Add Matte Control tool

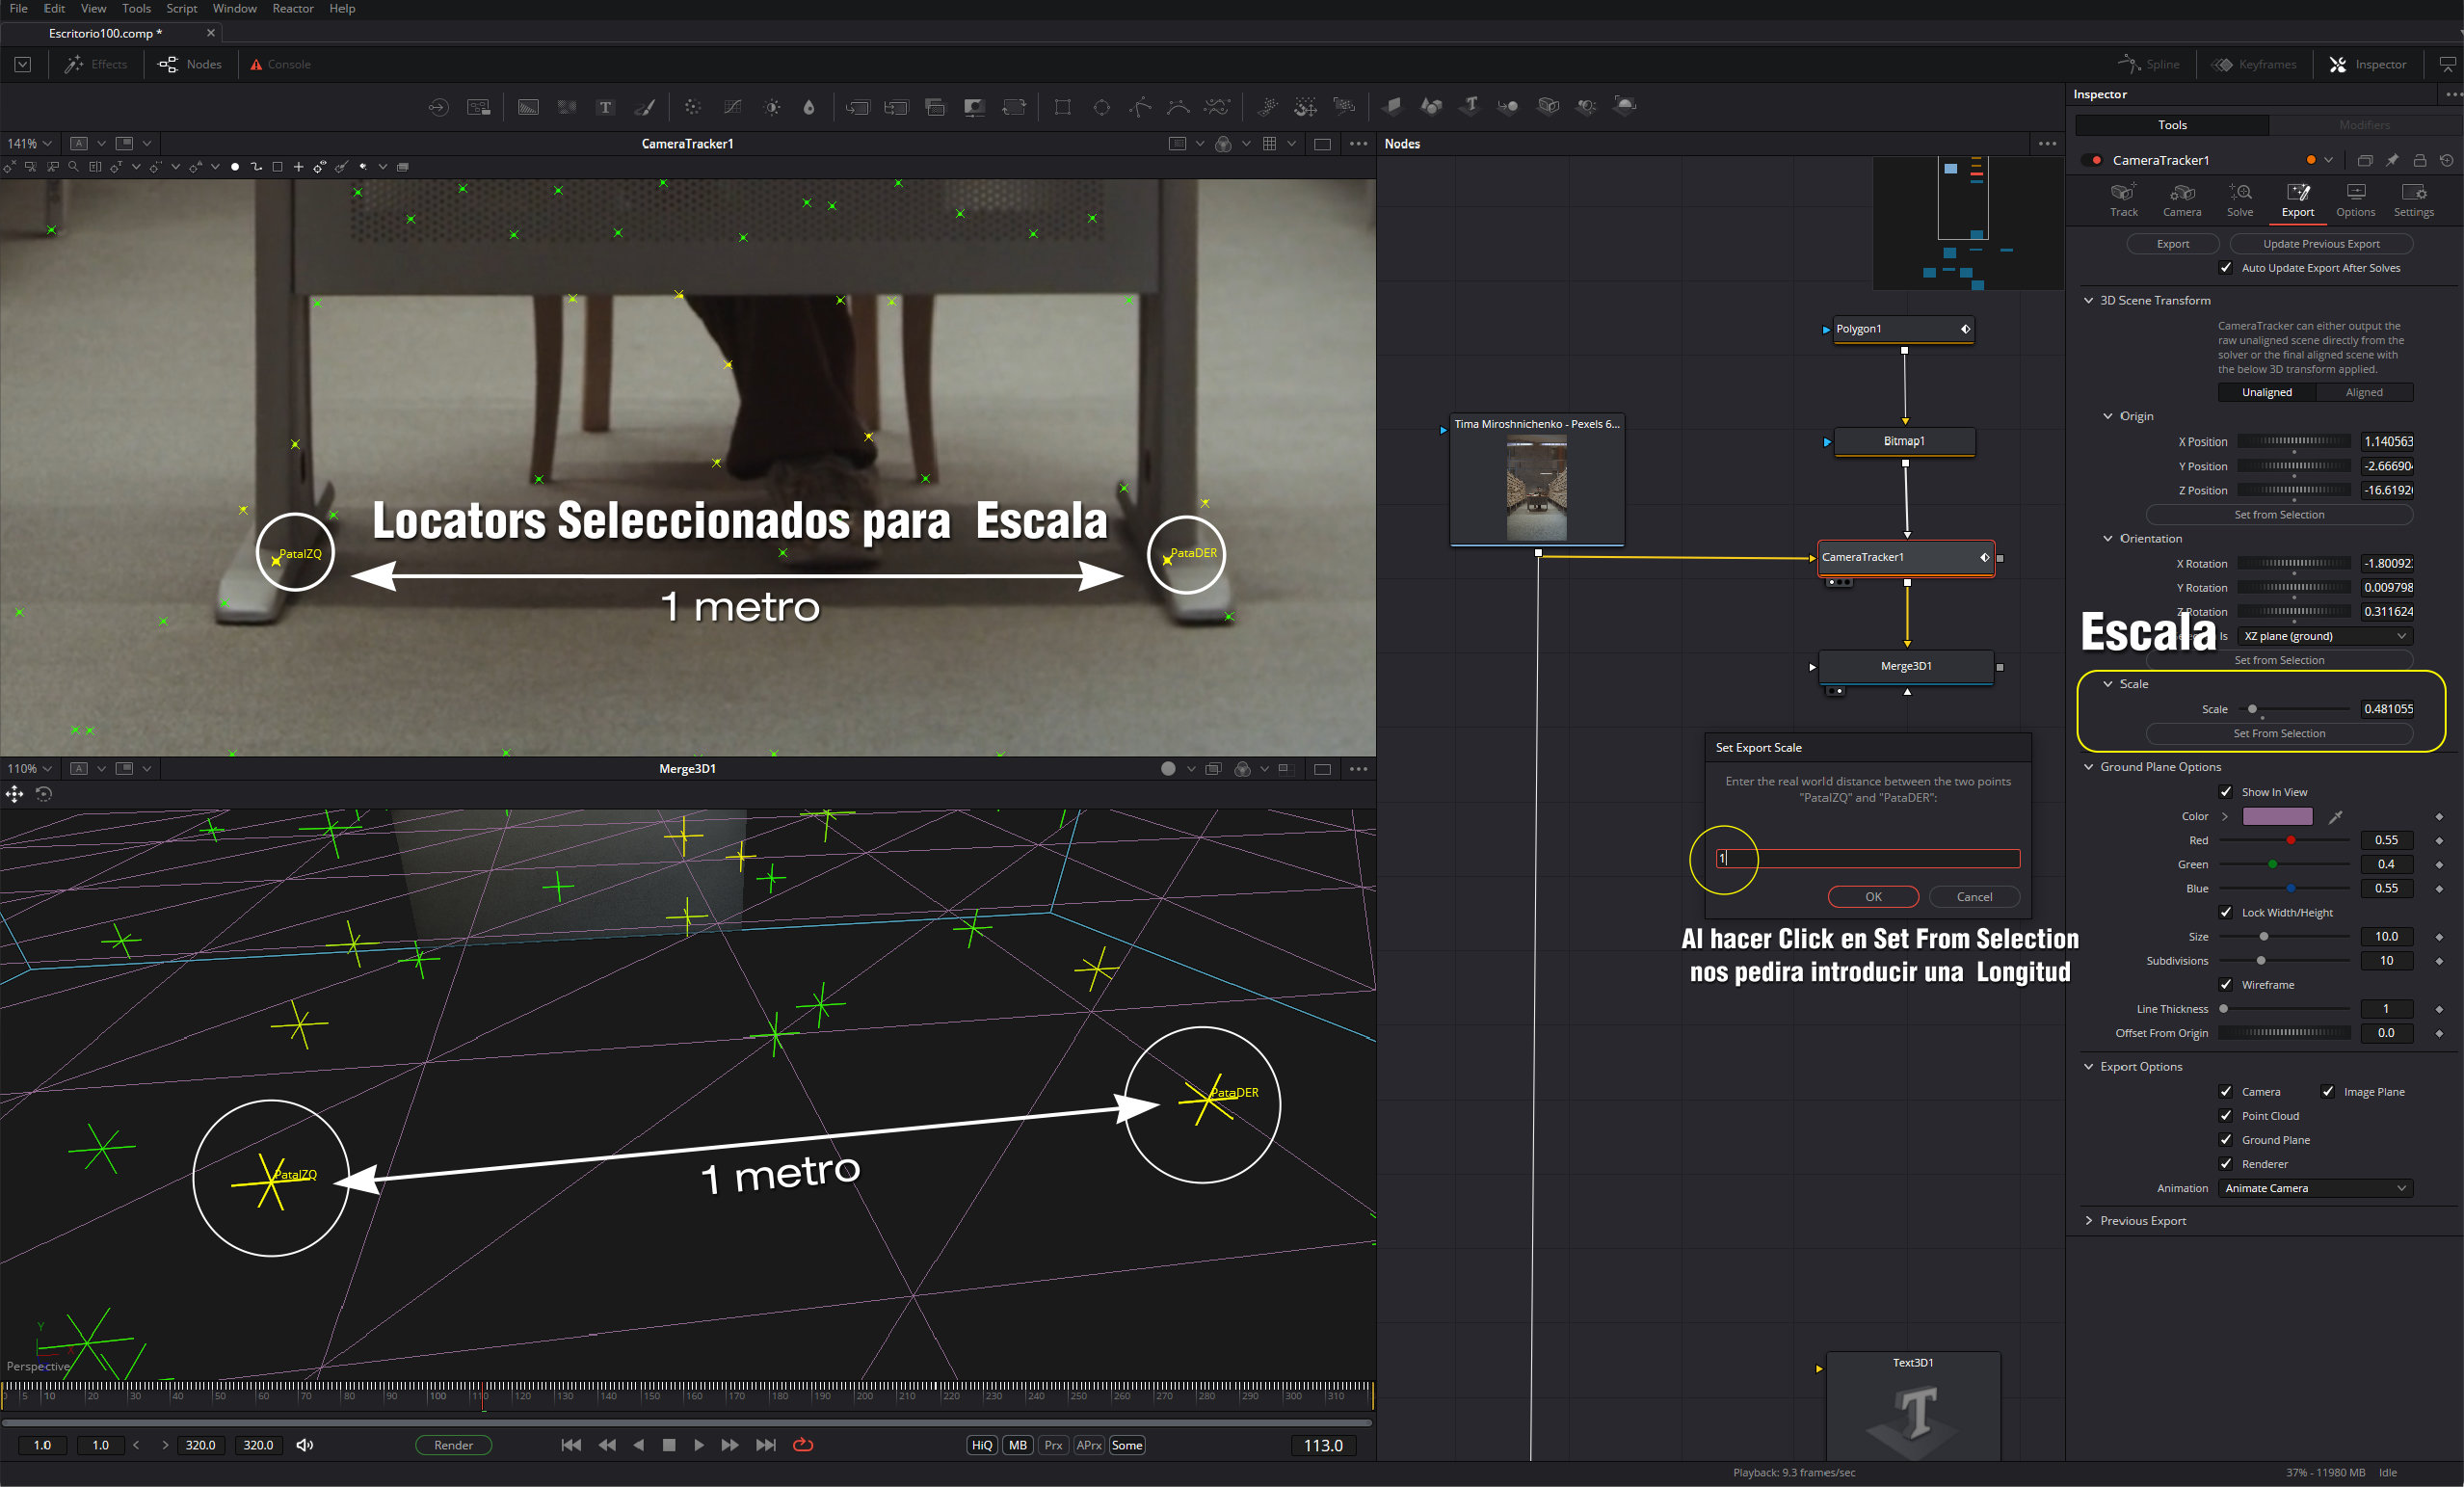point(974,107)
